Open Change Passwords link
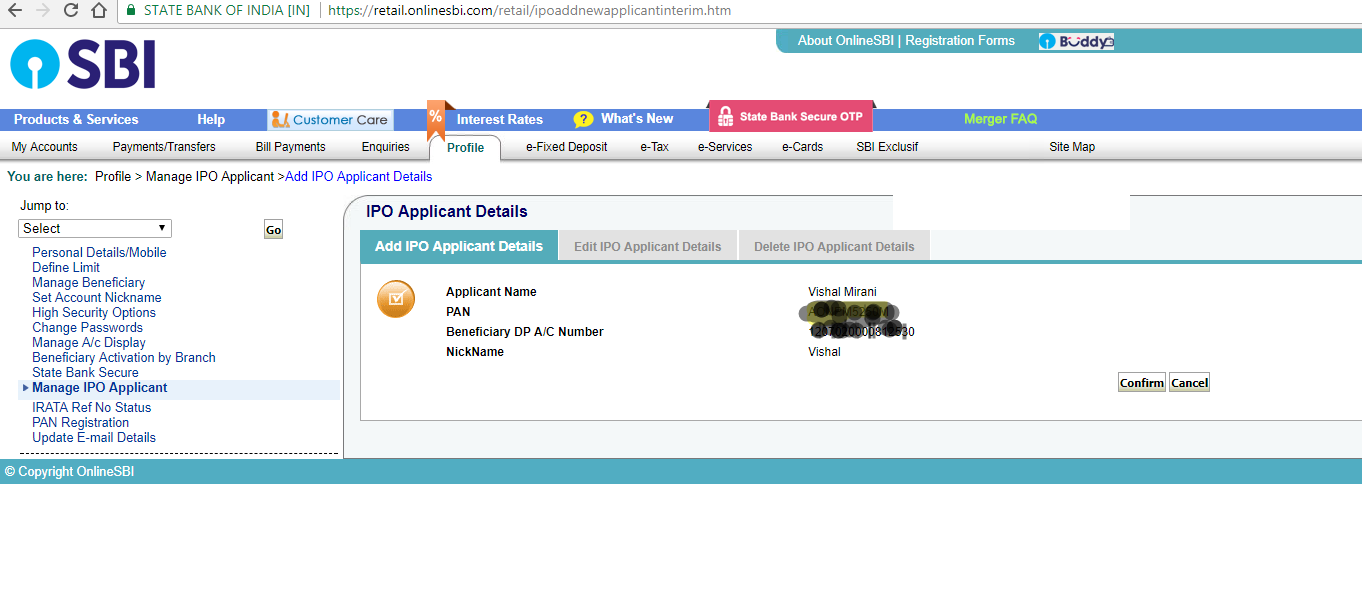The width and height of the screenshot is (1362, 606). pos(87,328)
